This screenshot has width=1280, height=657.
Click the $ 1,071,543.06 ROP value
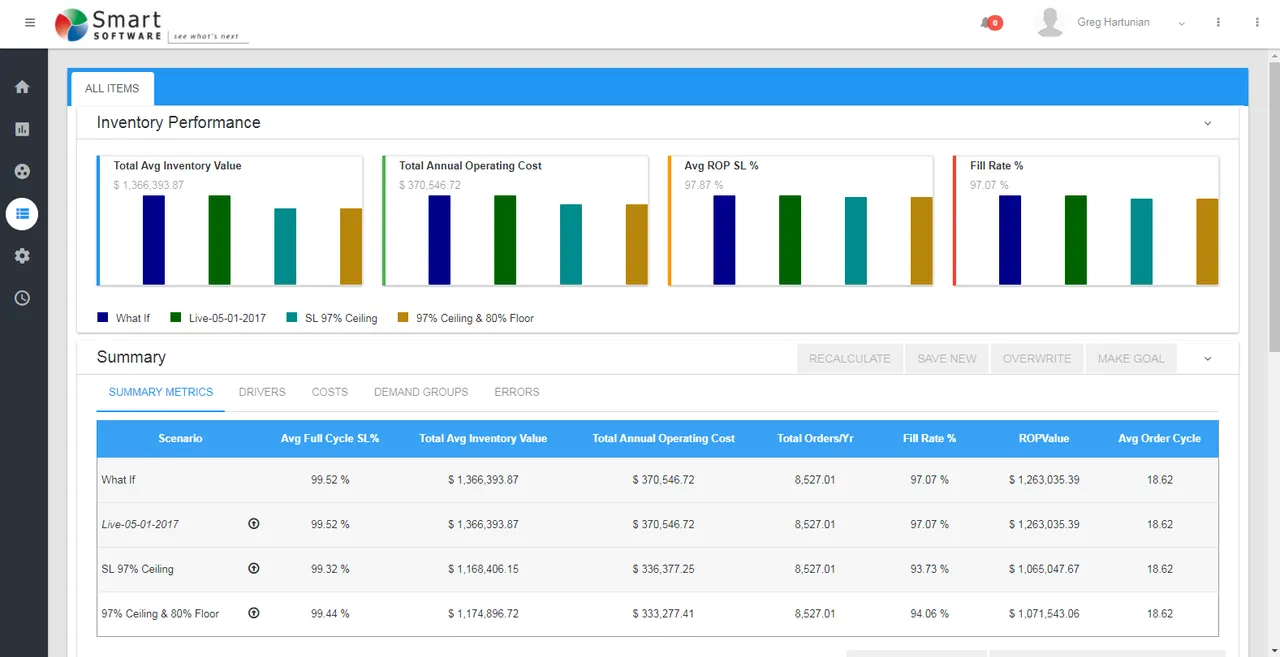tap(1044, 614)
